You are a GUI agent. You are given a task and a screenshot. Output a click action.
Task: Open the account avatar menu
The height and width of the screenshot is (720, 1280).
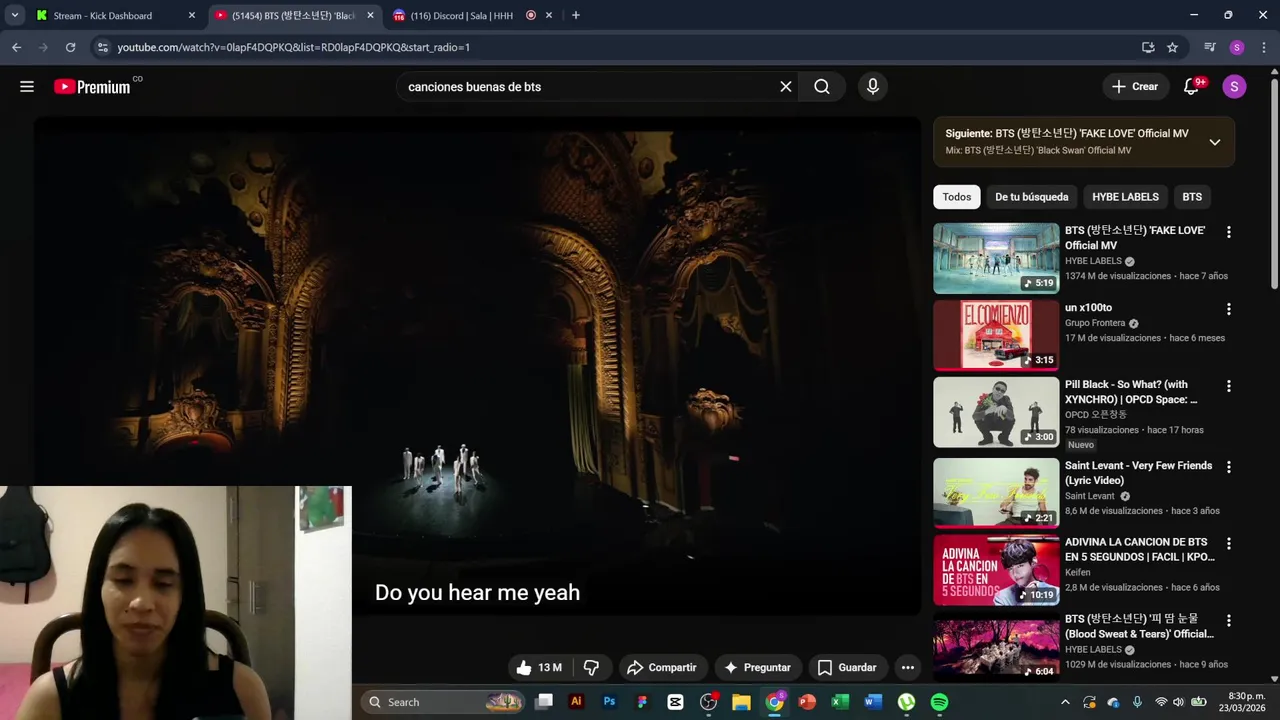pos(1234,87)
